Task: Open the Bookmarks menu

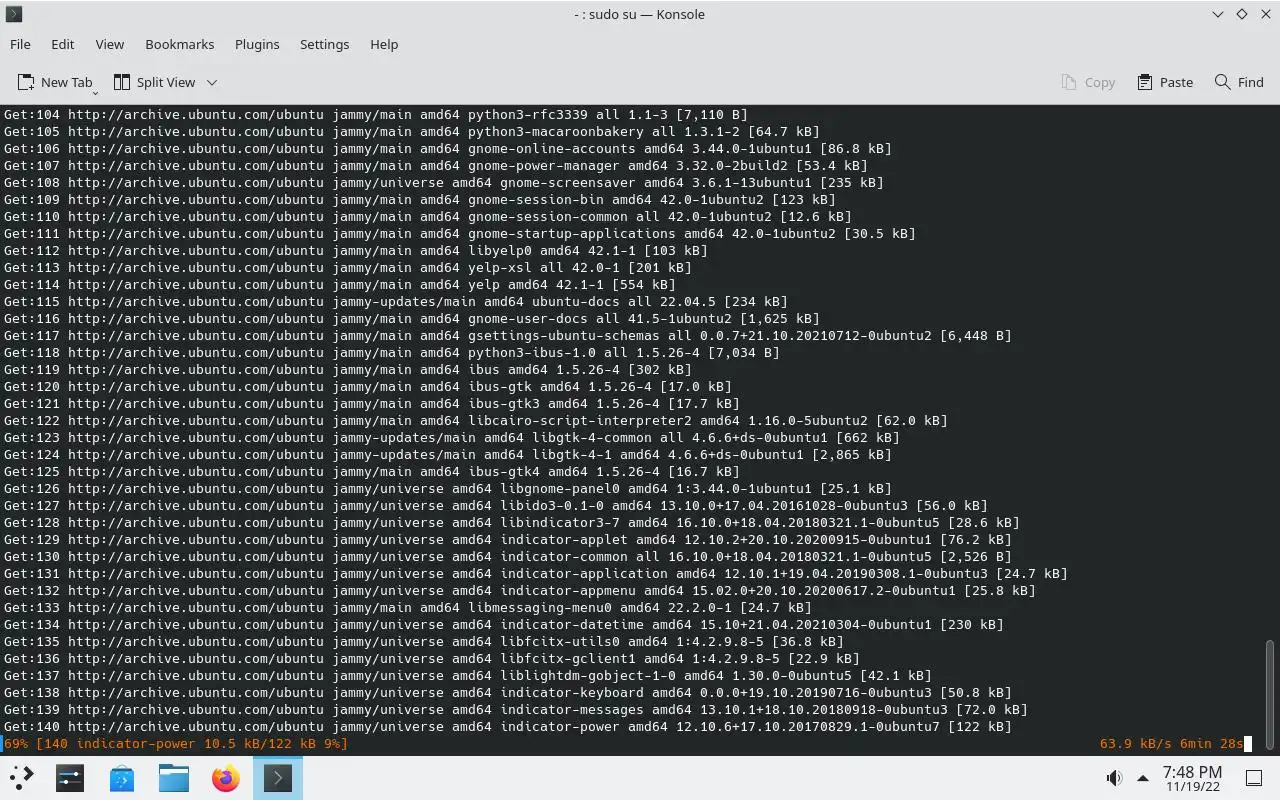Action: pyautogui.click(x=179, y=44)
